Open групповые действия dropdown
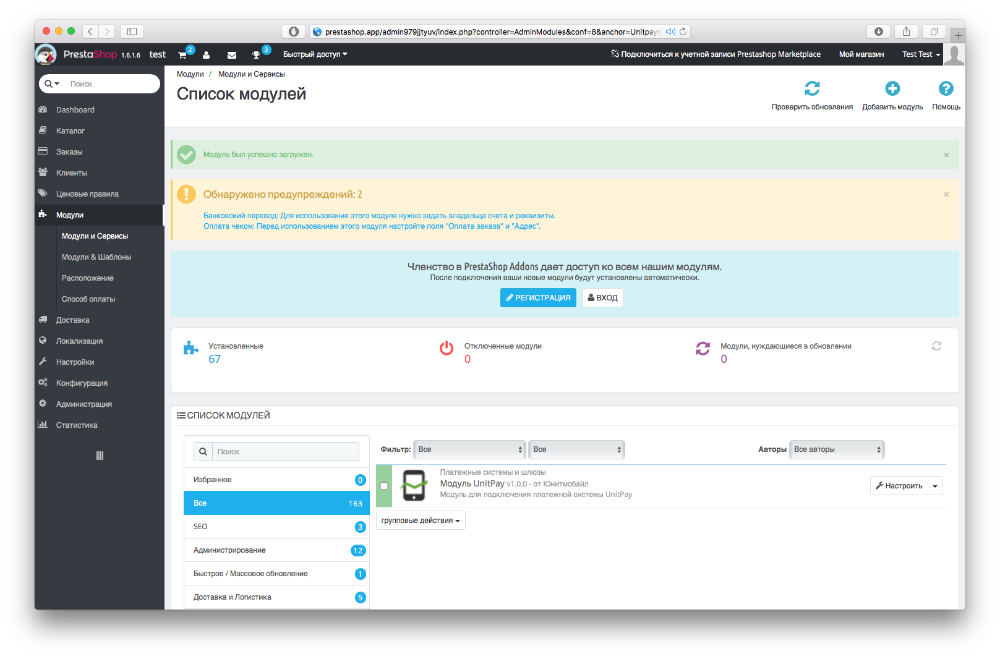Viewport: 1000px width, 659px height. click(421, 520)
